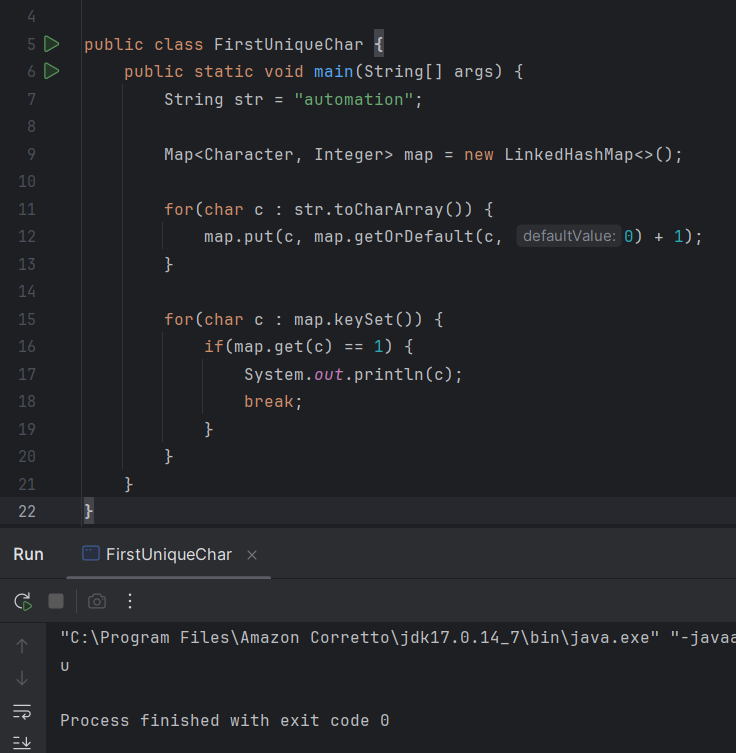Jump down the stack trace with the down arrow
The height and width of the screenshot is (753, 736).
22,678
